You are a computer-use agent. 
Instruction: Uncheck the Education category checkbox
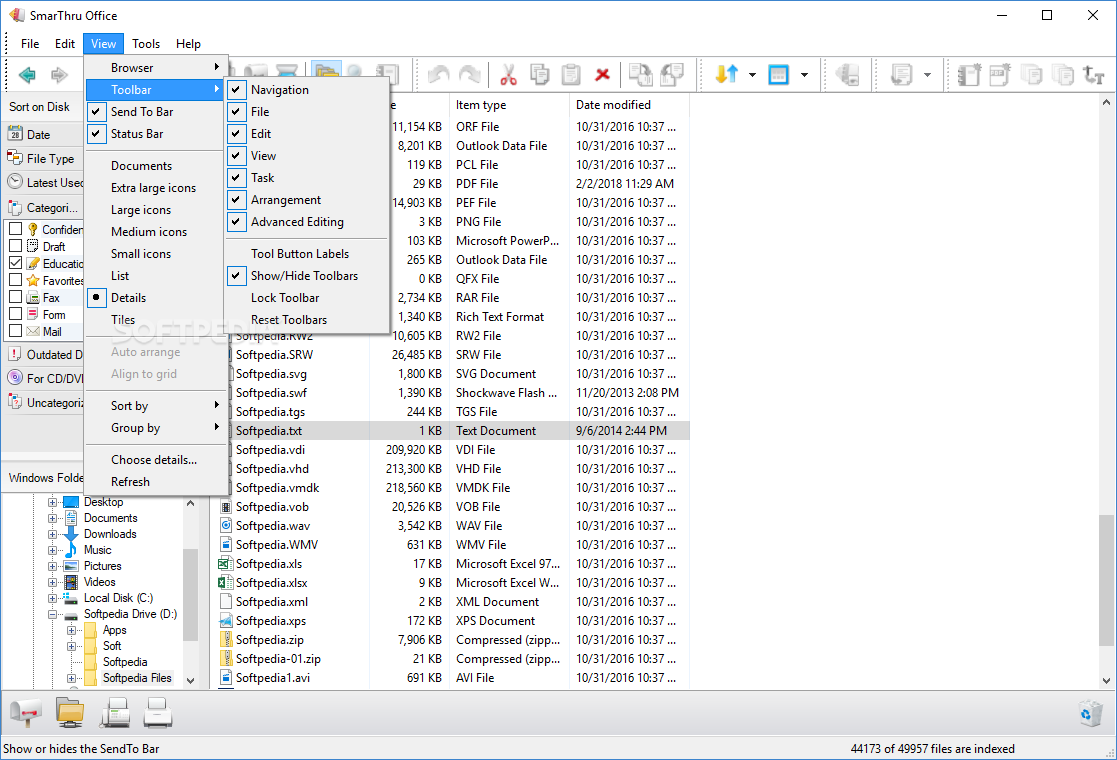pos(15,263)
